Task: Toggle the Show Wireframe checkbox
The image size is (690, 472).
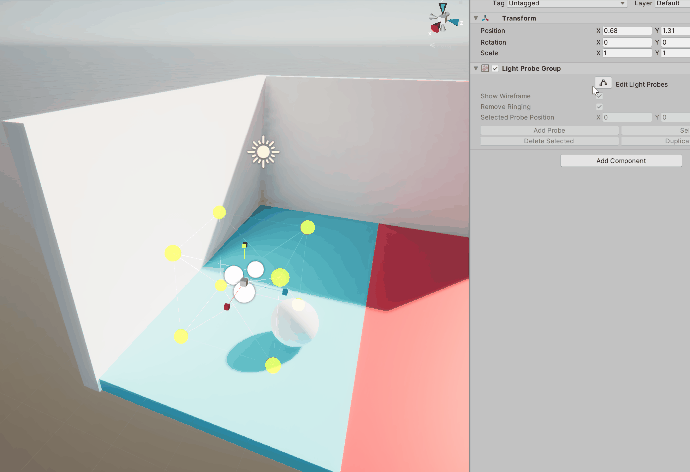Action: [x=599, y=96]
